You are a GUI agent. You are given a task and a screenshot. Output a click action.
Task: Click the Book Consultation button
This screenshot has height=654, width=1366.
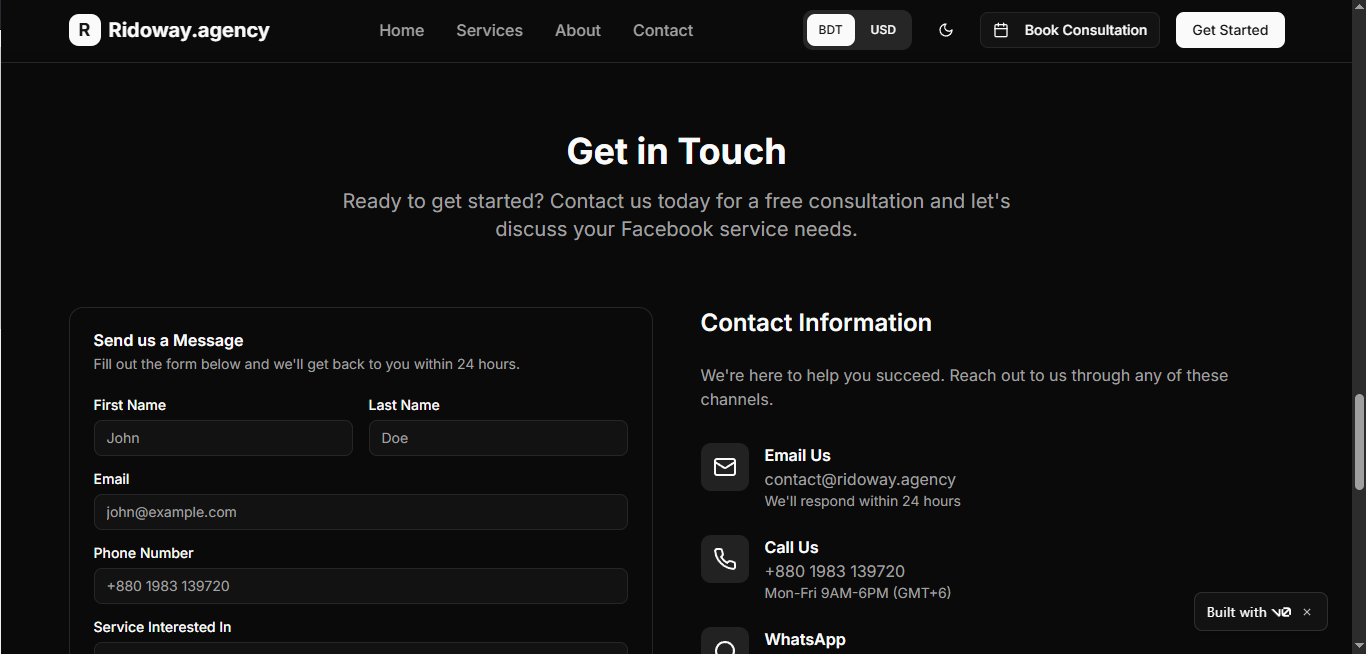tap(1070, 30)
